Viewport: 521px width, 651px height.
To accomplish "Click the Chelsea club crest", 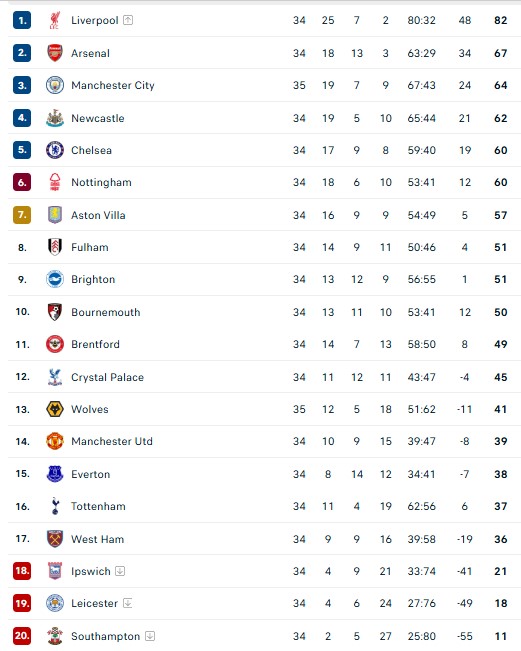I will 54,150.
